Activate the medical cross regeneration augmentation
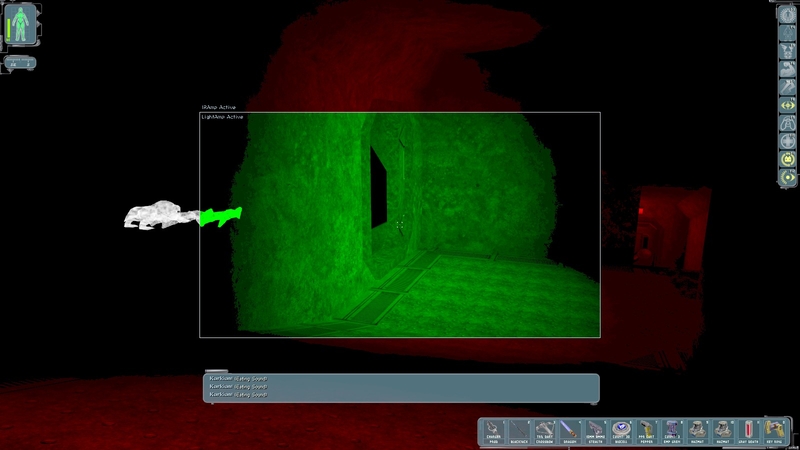Viewport: 800px width, 450px height. [x=787, y=141]
